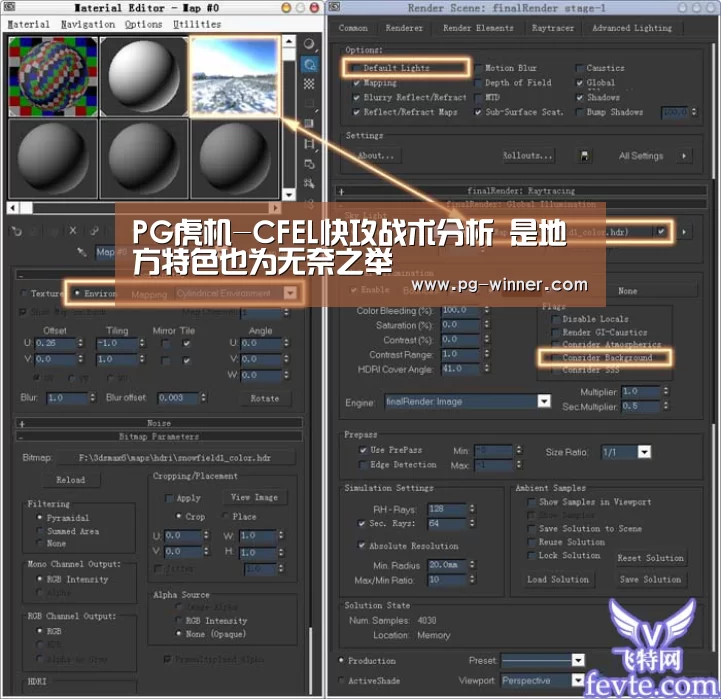This screenshot has height=699, width=721.
Task: Click the Reset Map X icon
Action: point(73,231)
